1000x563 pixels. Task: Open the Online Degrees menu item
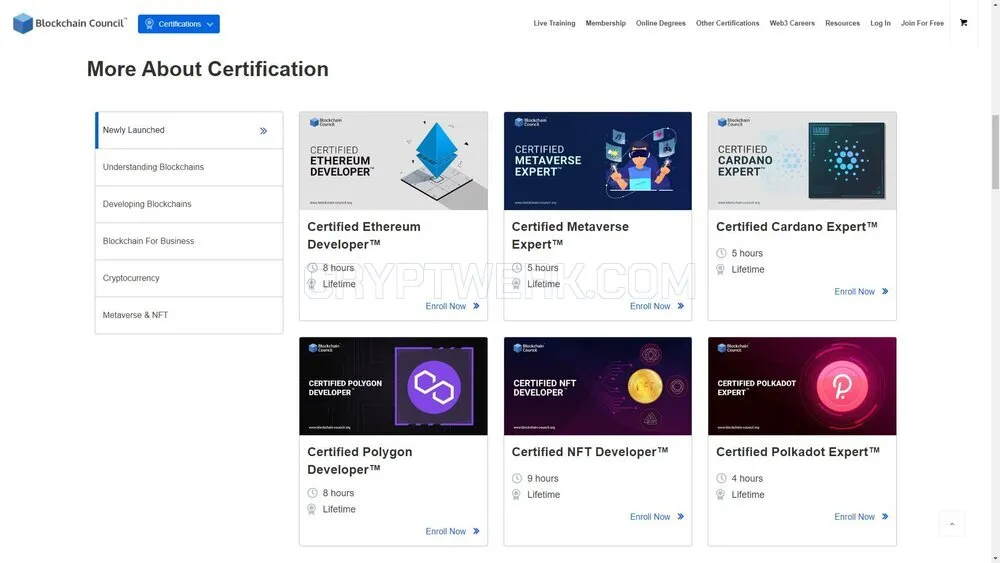click(x=661, y=23)
